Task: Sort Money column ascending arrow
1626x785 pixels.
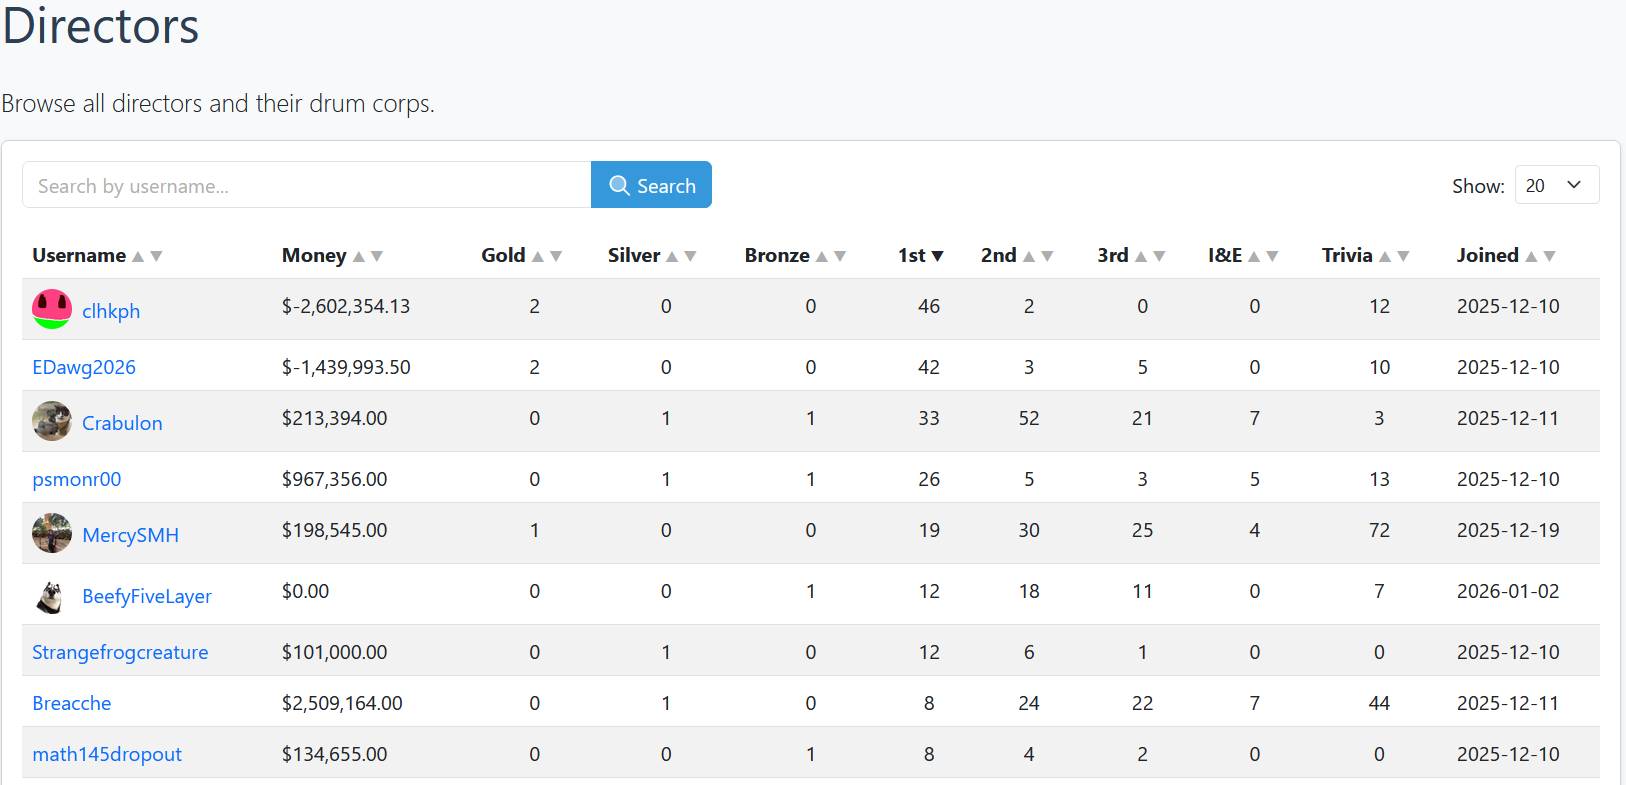Action: (359, 256)
